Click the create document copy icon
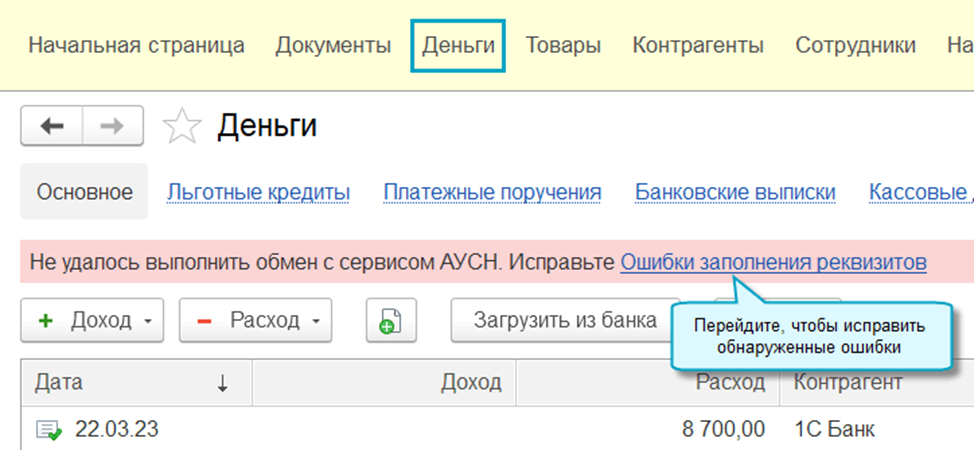 click(x=390, y=321)
